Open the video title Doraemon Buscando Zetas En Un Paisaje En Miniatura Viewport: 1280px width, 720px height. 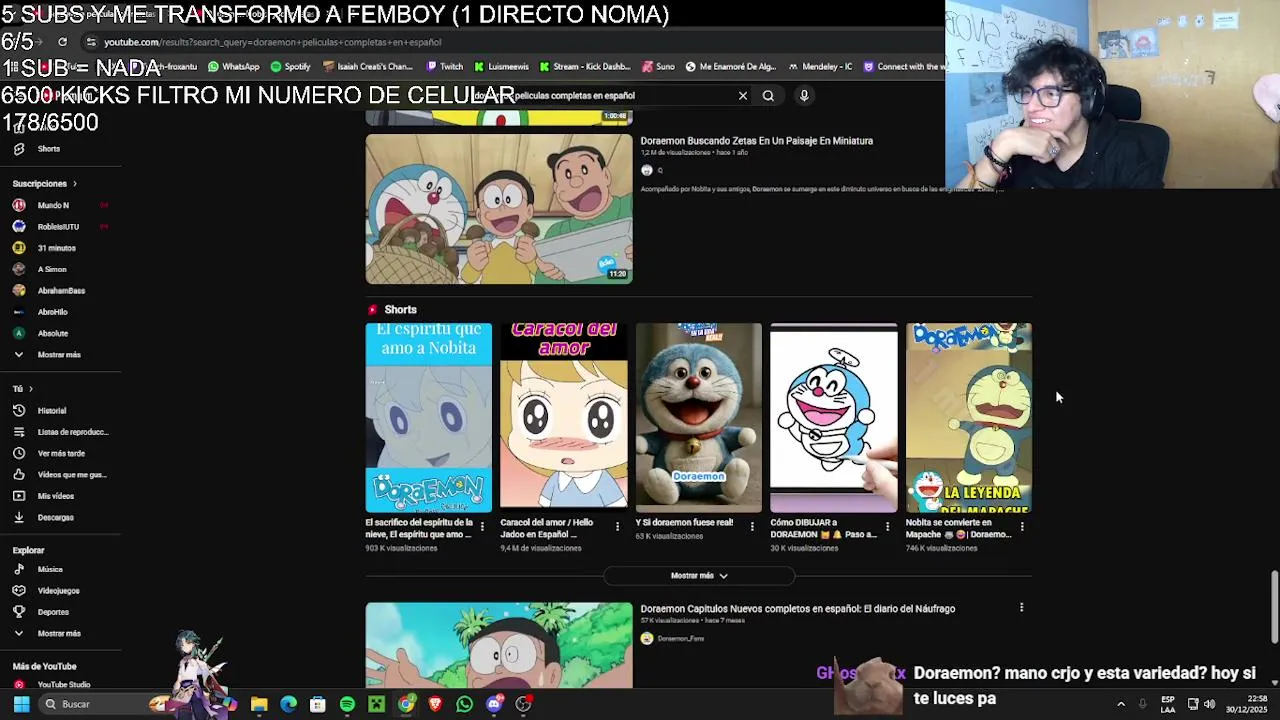756,141
